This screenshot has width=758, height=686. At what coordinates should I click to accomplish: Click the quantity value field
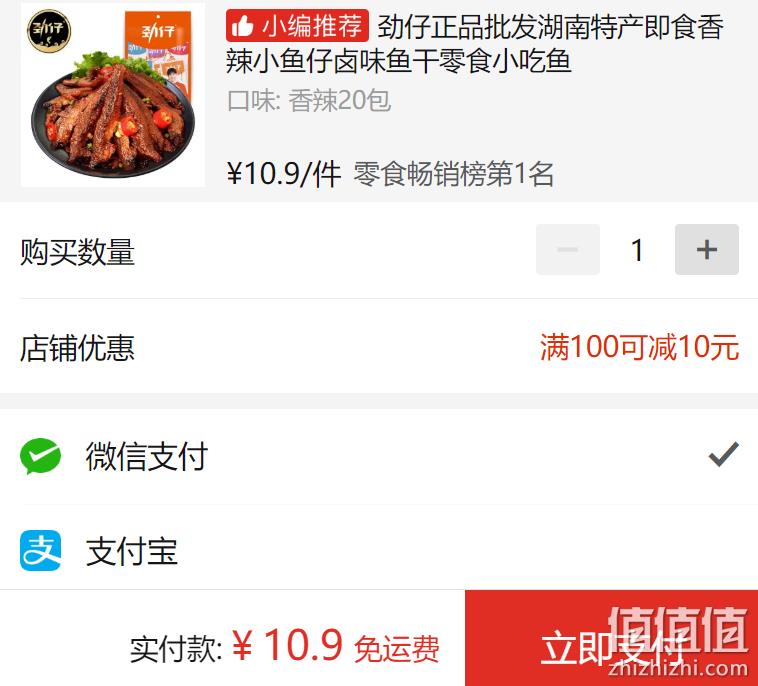[637, 250]
